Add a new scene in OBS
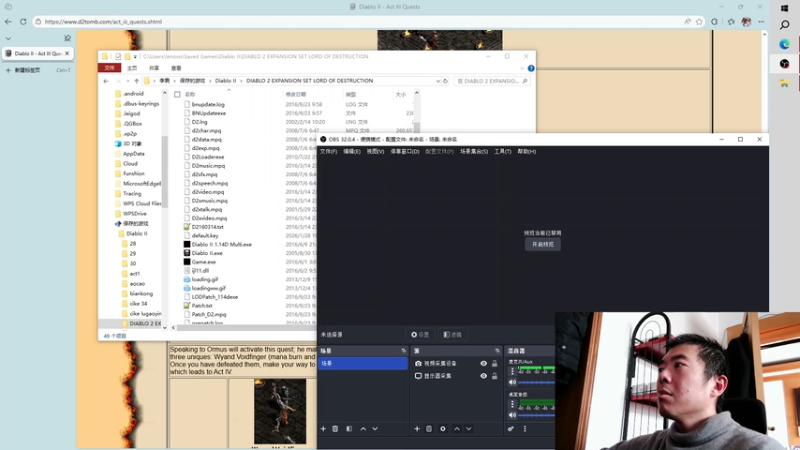800x450 pixels. (x=323, y=429)
